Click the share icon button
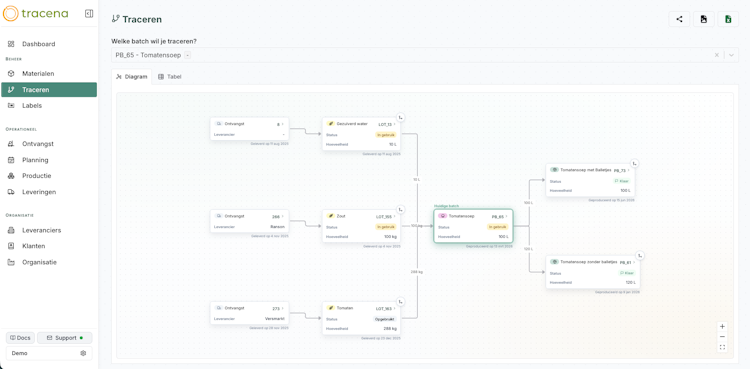The width and height of the screenshot is (750, 369). pyautogui.click(x=679, y=19)
